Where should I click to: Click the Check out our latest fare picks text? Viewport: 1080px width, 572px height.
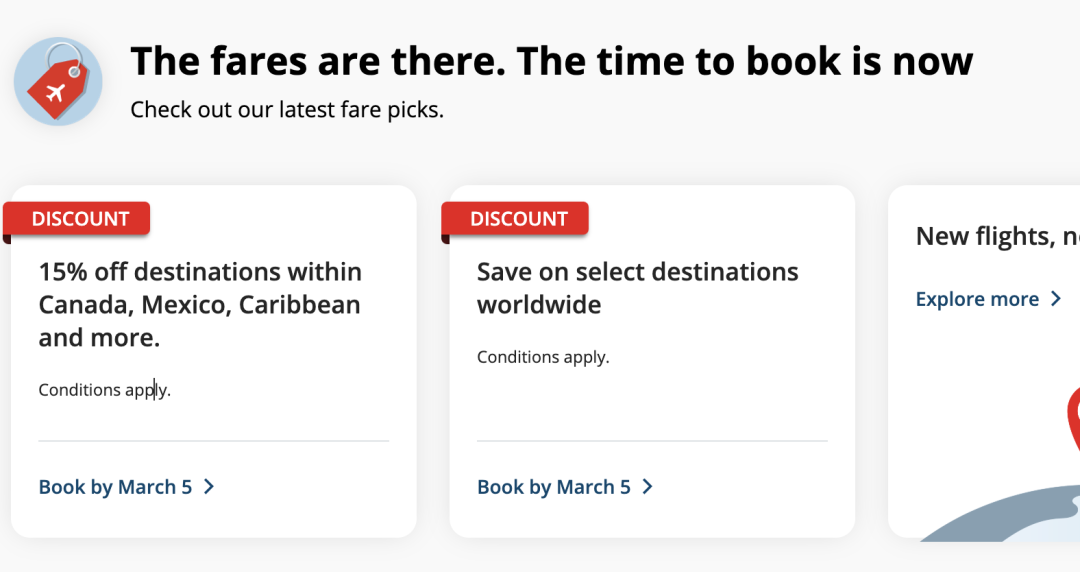(x=287, y=110)
